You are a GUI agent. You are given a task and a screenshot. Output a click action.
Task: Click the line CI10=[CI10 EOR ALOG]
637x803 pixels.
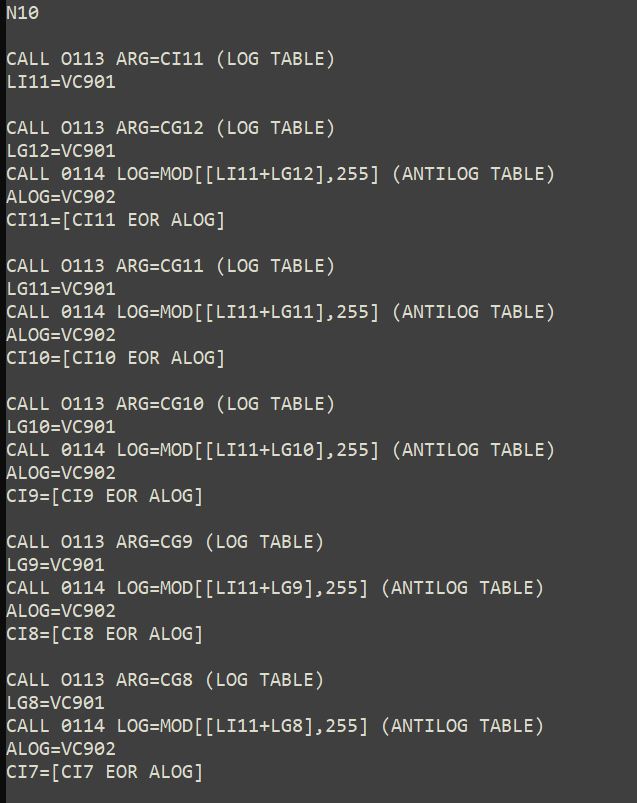115,358
